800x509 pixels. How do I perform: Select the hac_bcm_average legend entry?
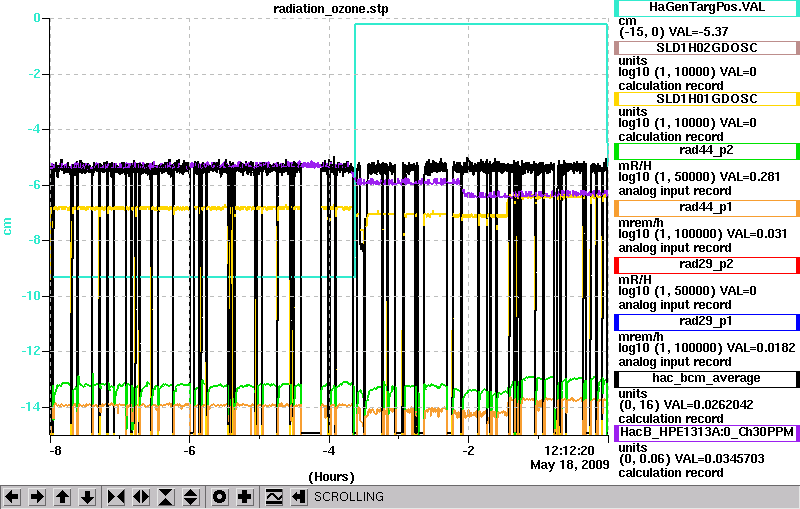pyautogui.click(x=707, y=378)
